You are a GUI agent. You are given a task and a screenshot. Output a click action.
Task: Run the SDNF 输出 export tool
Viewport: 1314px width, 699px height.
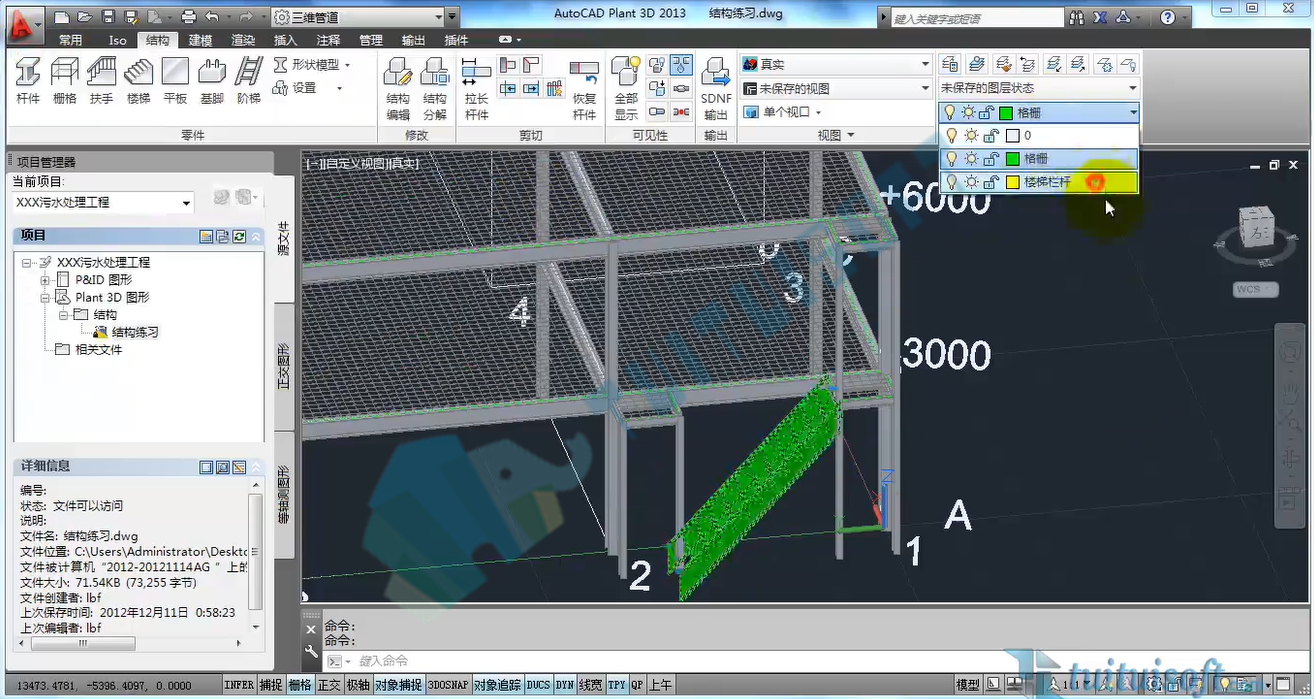click(x=716, y=88)
